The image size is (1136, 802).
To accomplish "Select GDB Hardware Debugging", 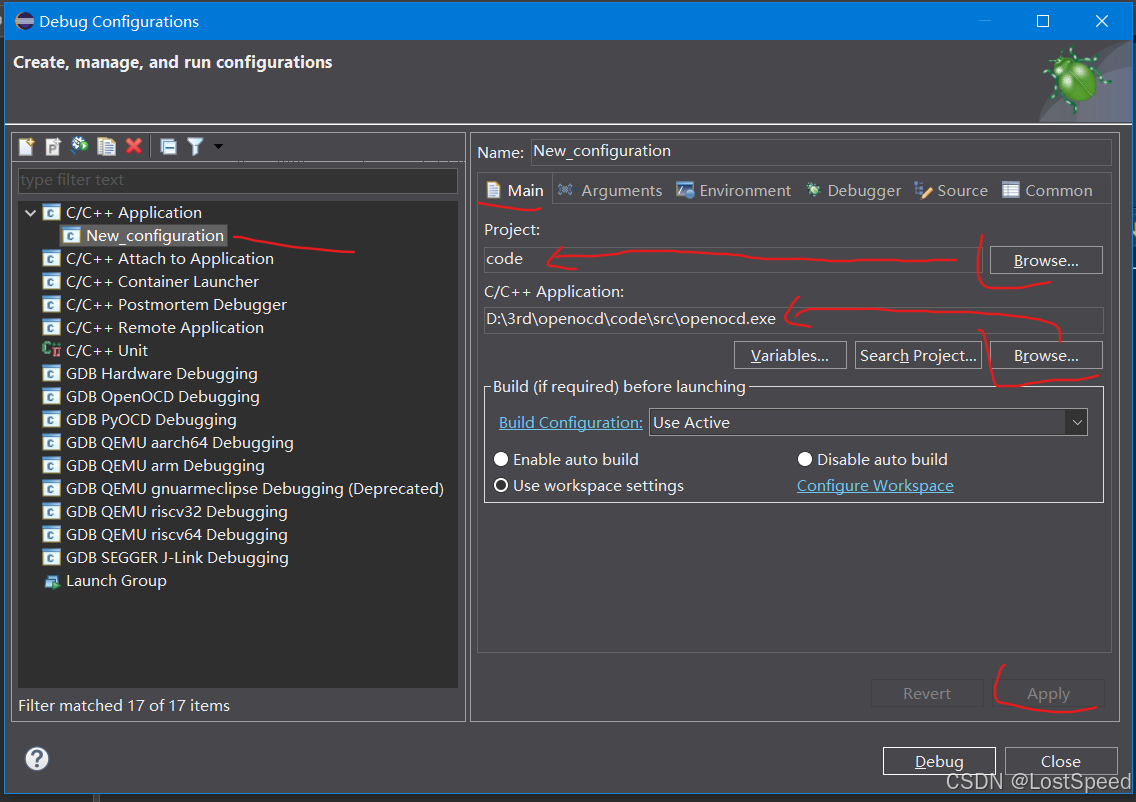I will (x=162, y=374).
